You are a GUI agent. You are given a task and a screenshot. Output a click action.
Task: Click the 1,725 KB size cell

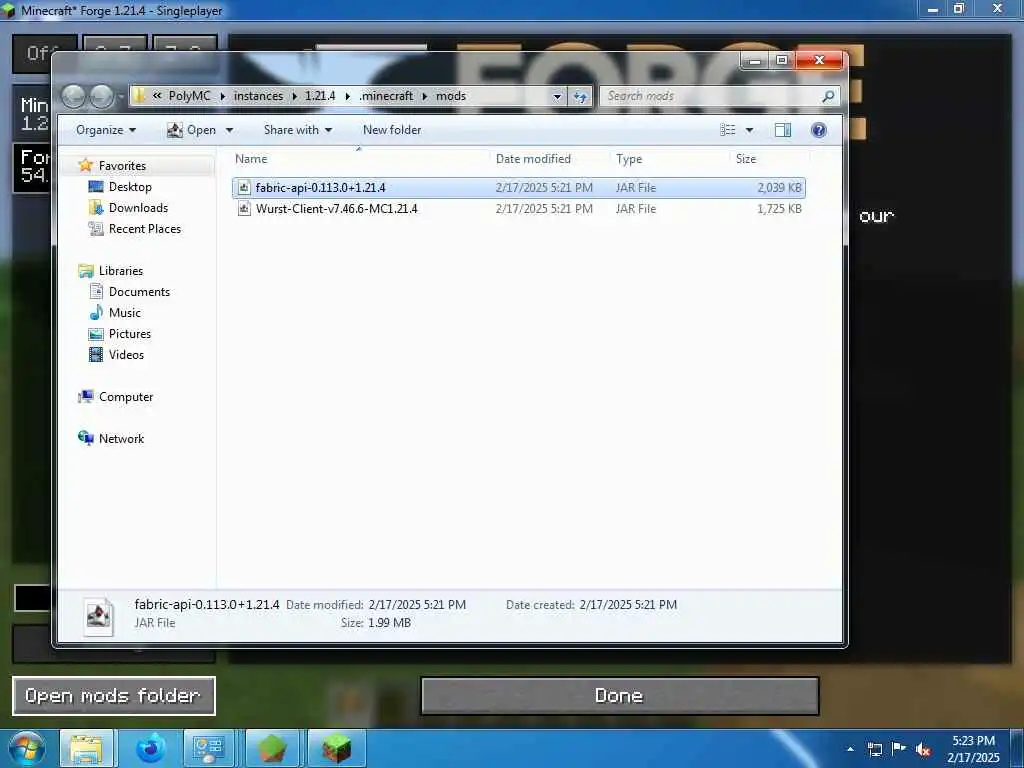pyautogui.click(x=779, y=208)
